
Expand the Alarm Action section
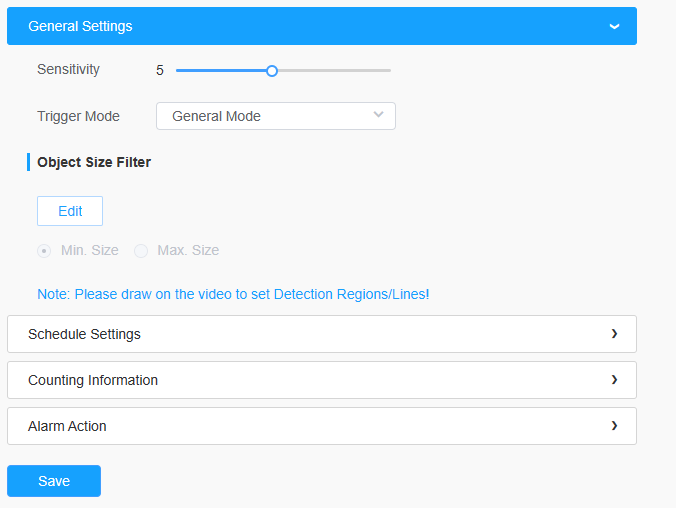[x=322, y=426]
